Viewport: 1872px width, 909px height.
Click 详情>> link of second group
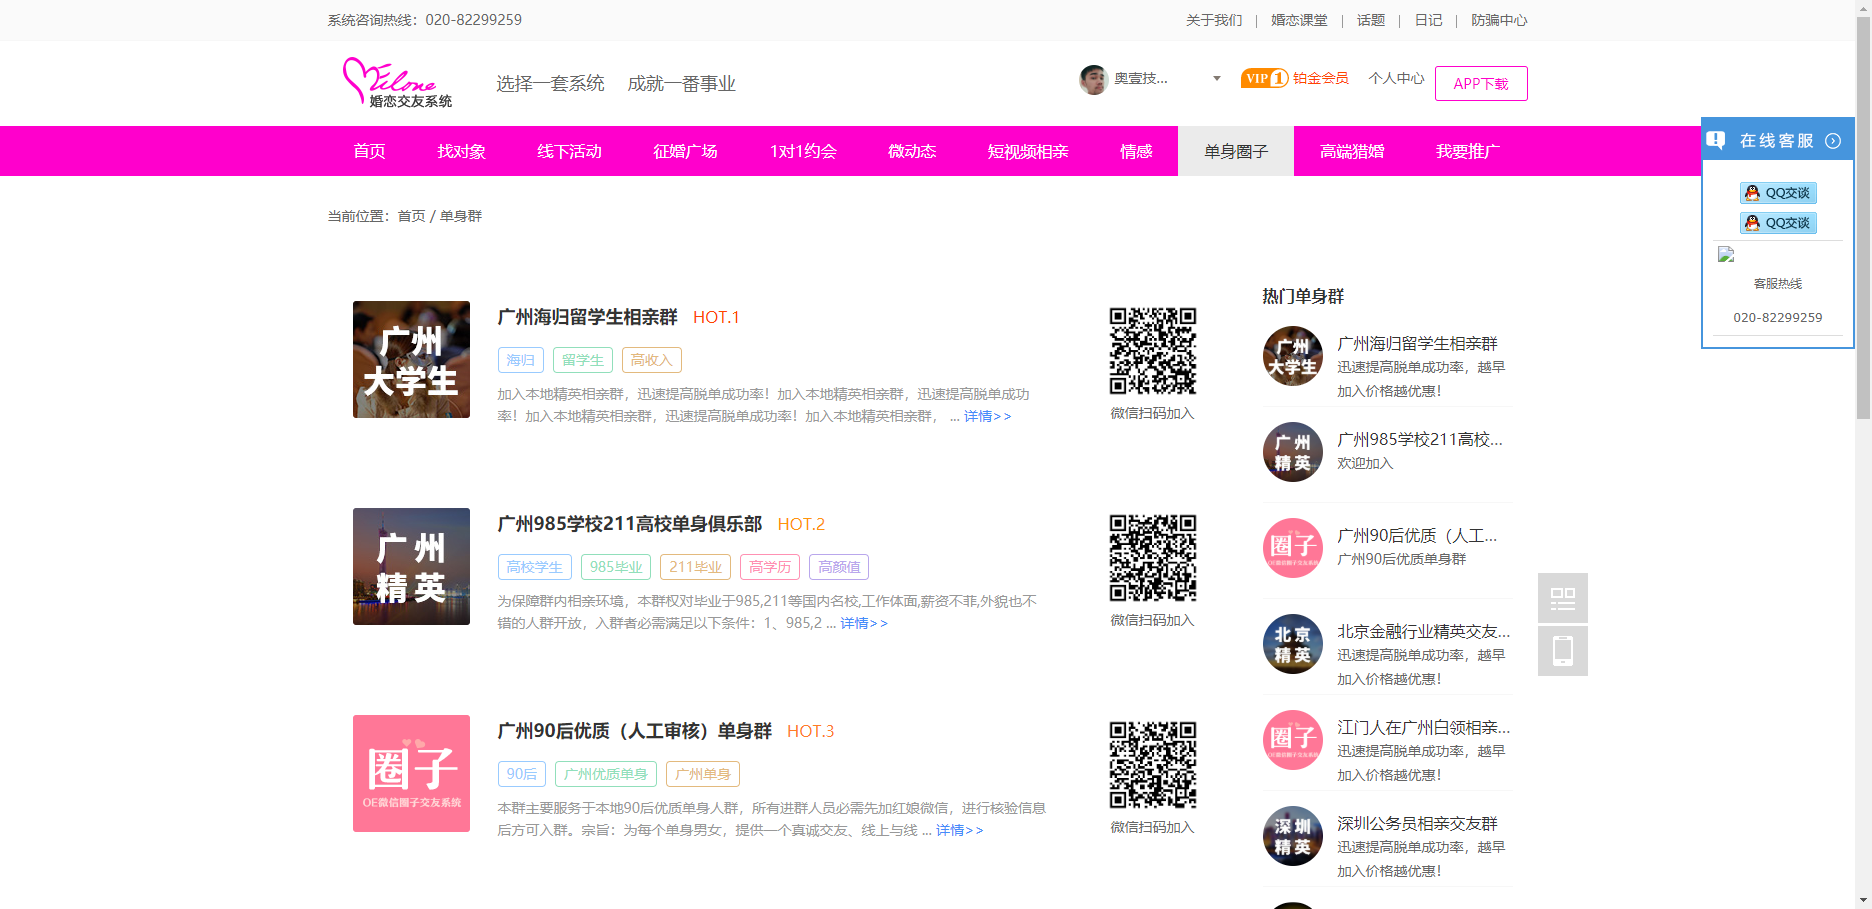pos(864,623)
